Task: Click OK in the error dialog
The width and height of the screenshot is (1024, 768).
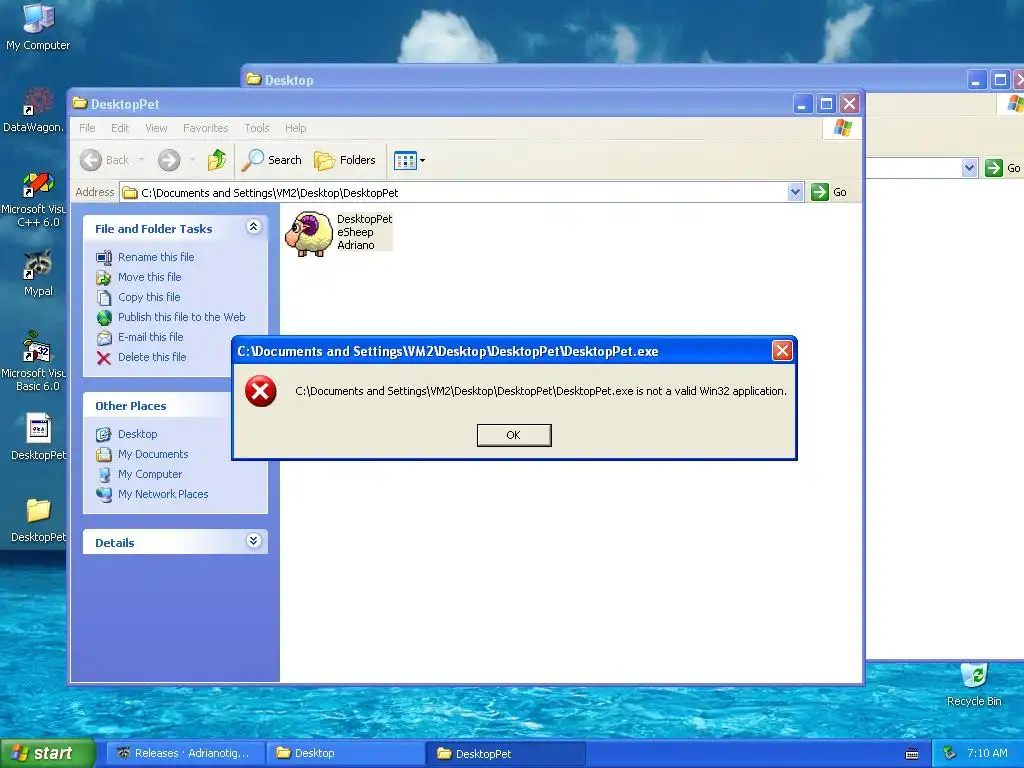Action: 514,435
